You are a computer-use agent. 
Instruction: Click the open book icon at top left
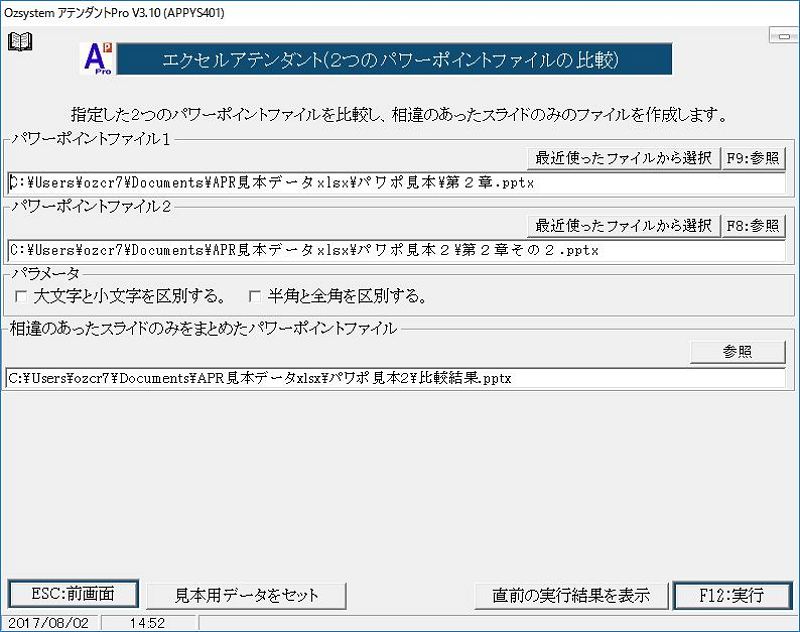tap(19, 41)
